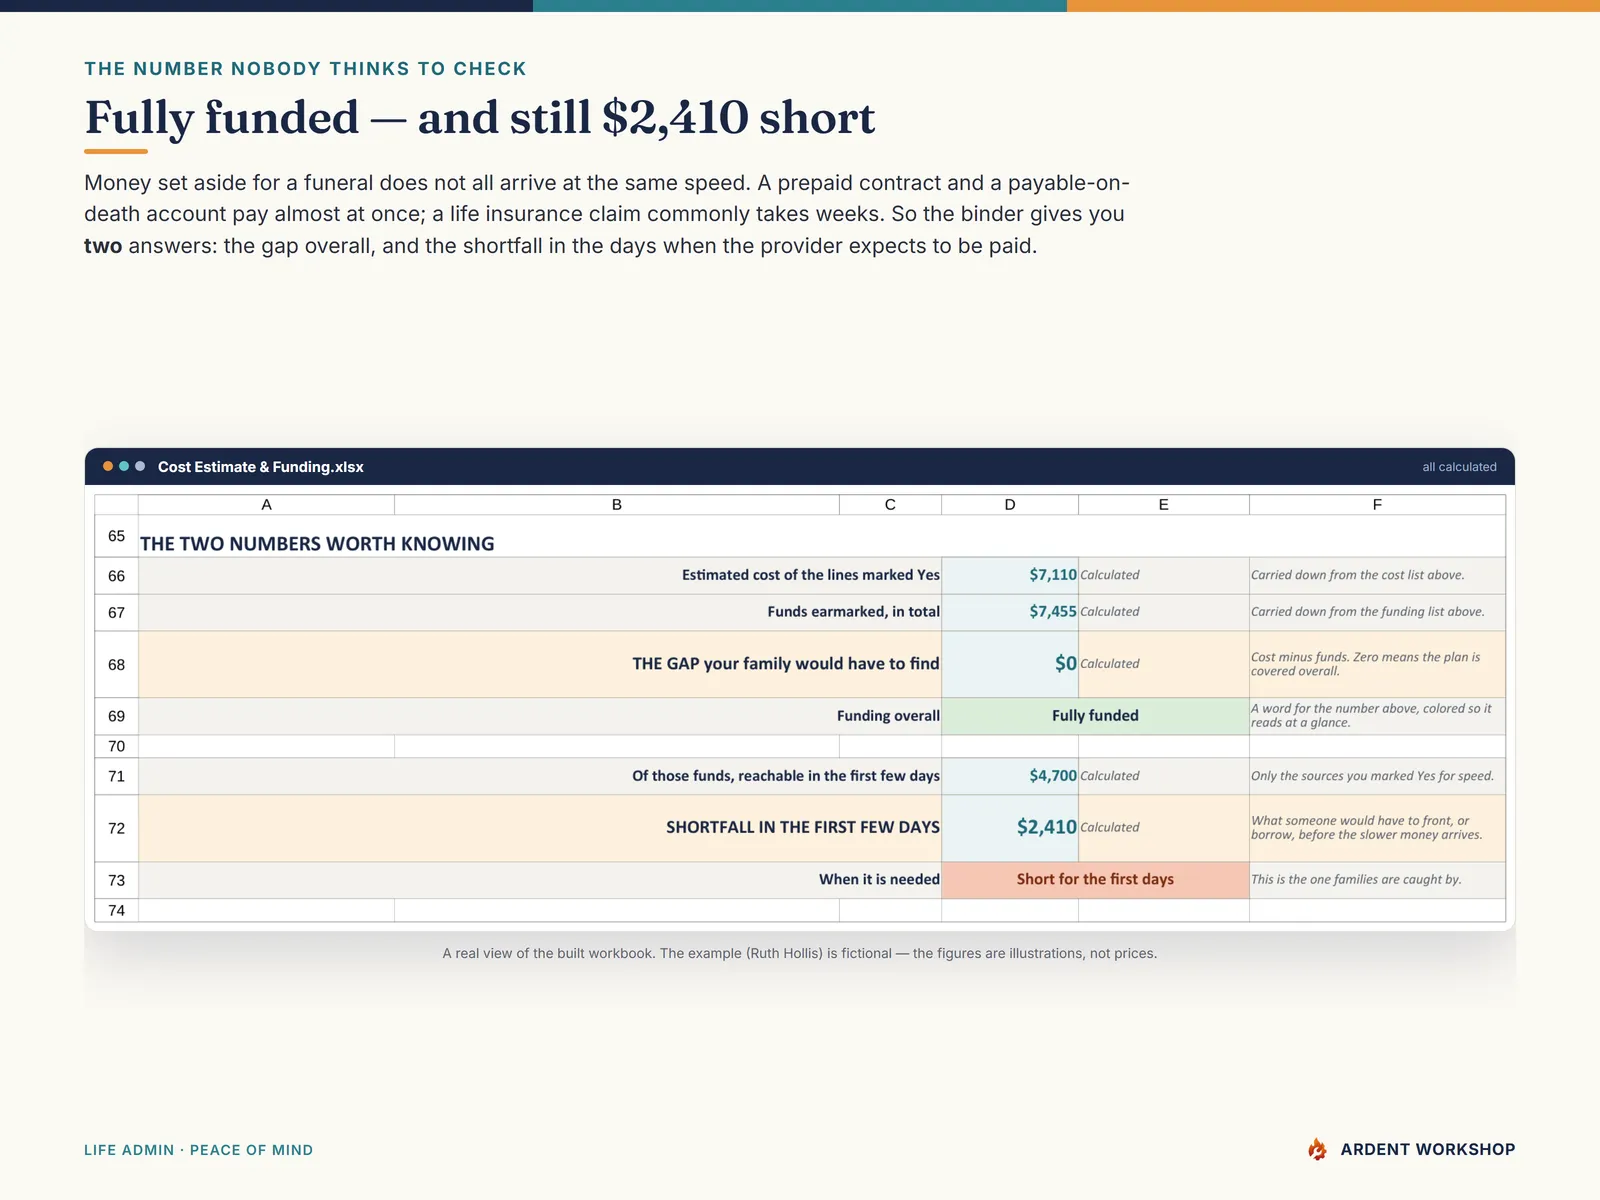Click the 'all calculated' status label
1600x1200 pixels.
click(1459, 467)
